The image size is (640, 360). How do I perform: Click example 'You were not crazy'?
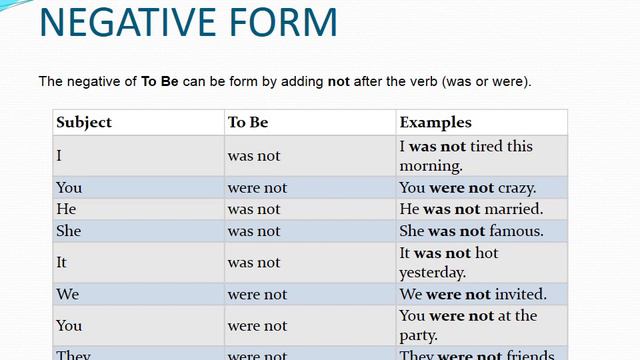coord(467,188)
